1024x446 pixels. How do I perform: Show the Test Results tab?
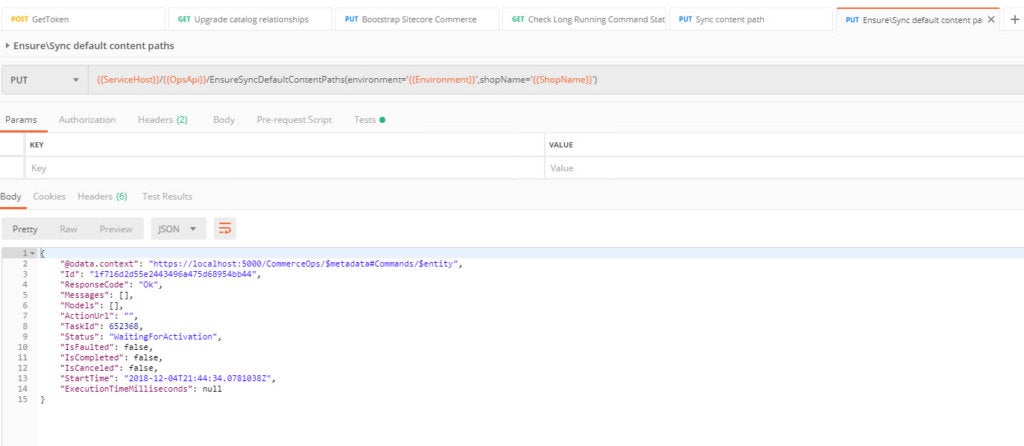[167, 197]
